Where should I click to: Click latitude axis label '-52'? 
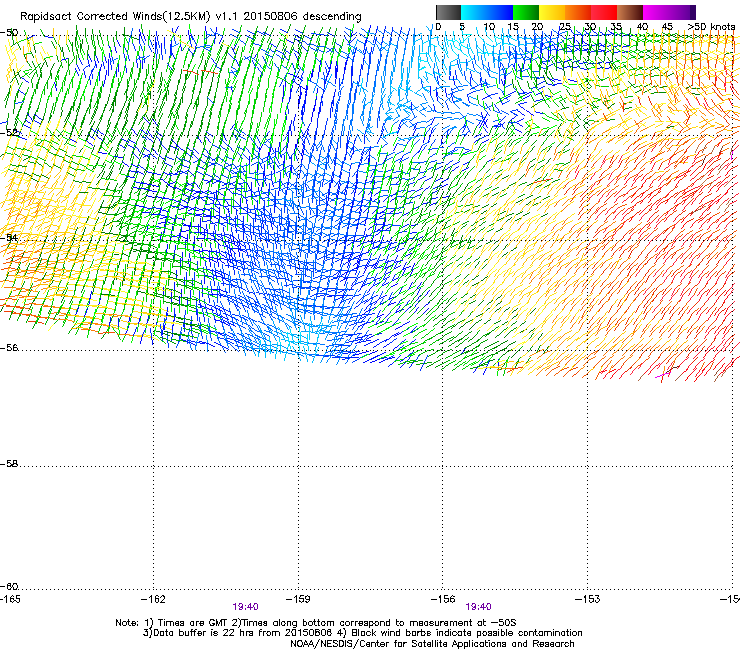(x=9, y=132)
